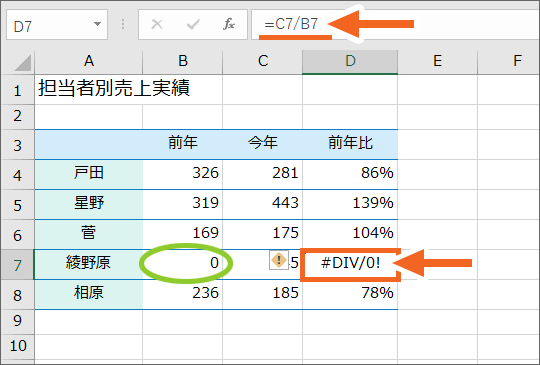Click the Select All corner triangle
Image resolution: width=540 pixels, height=365 pixels.
(23, 63)
